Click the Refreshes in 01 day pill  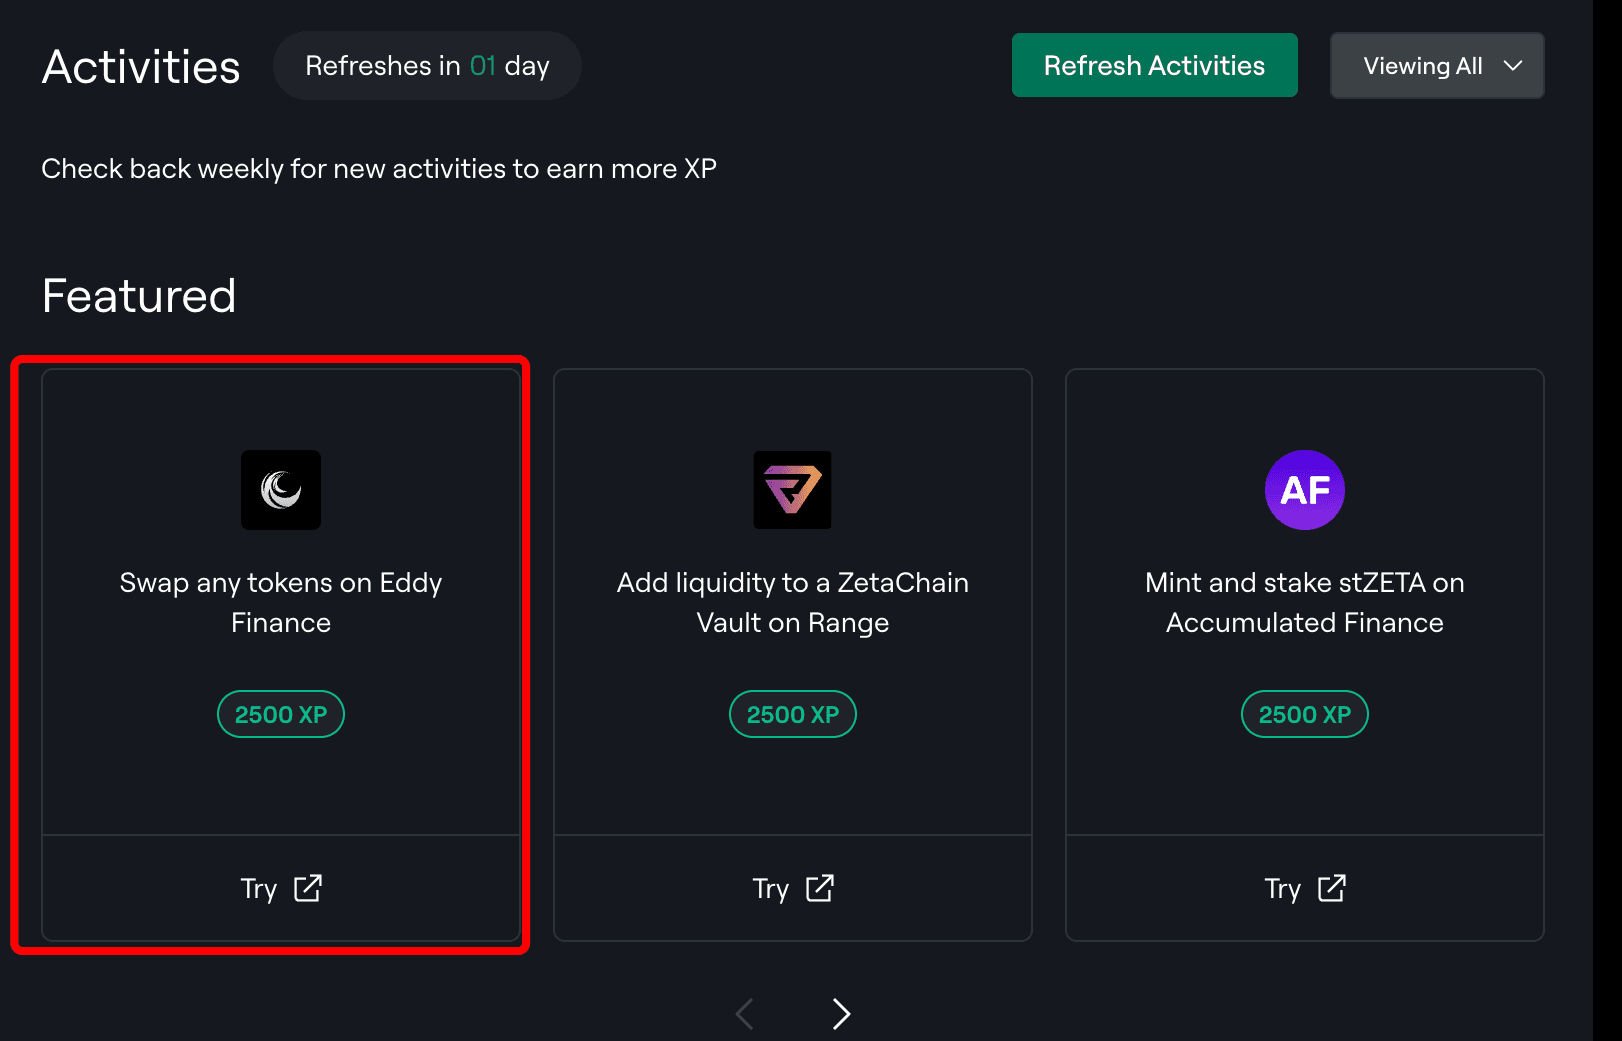427,65
